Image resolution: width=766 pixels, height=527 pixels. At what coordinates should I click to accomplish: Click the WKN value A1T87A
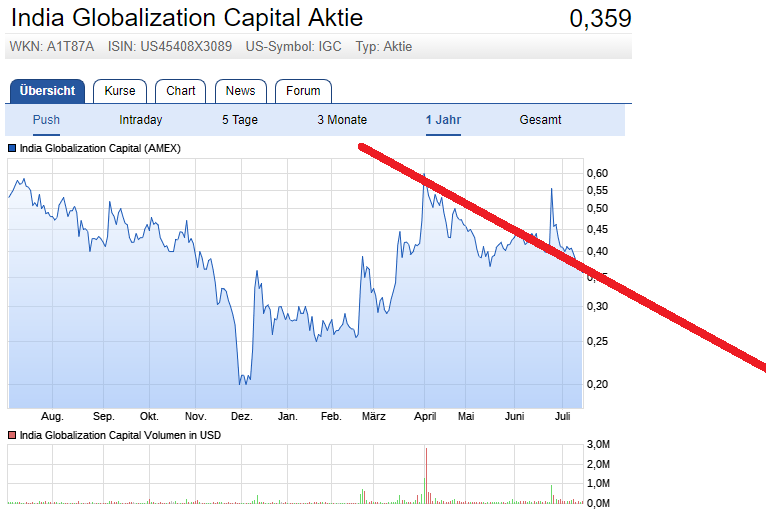point(70,47)
